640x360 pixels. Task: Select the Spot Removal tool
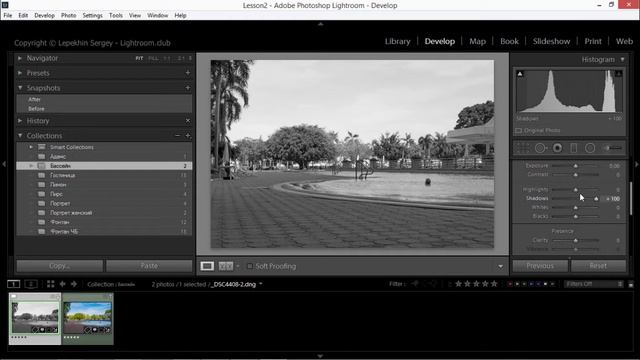540,148
